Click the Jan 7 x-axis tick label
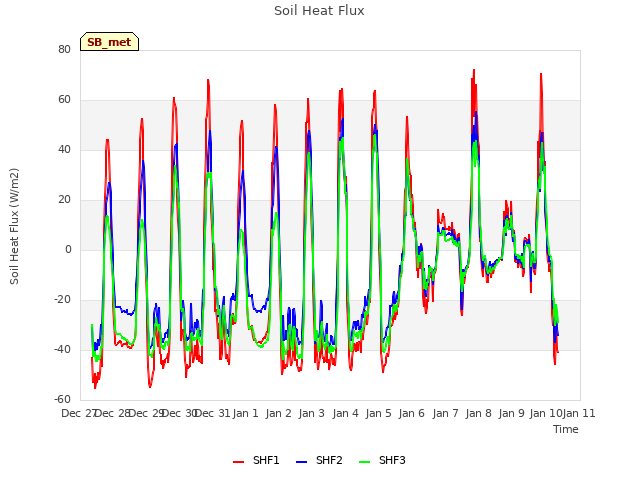The width and height of the screenshot is (640, 480). 445,413
